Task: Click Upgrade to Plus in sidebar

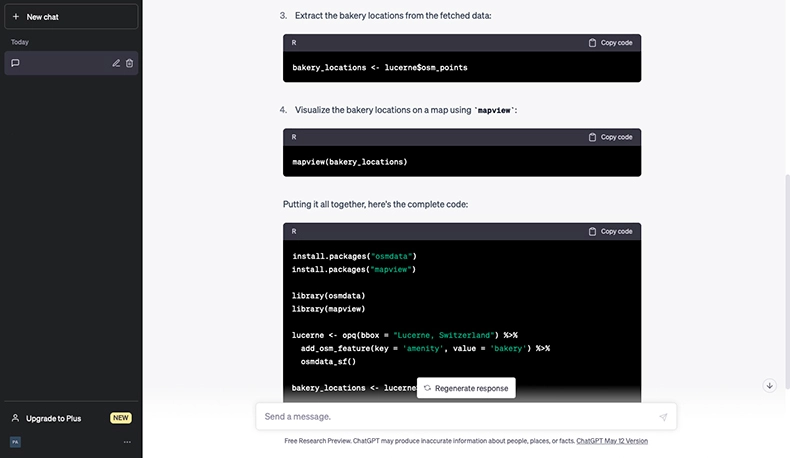Action: [53, 418]
